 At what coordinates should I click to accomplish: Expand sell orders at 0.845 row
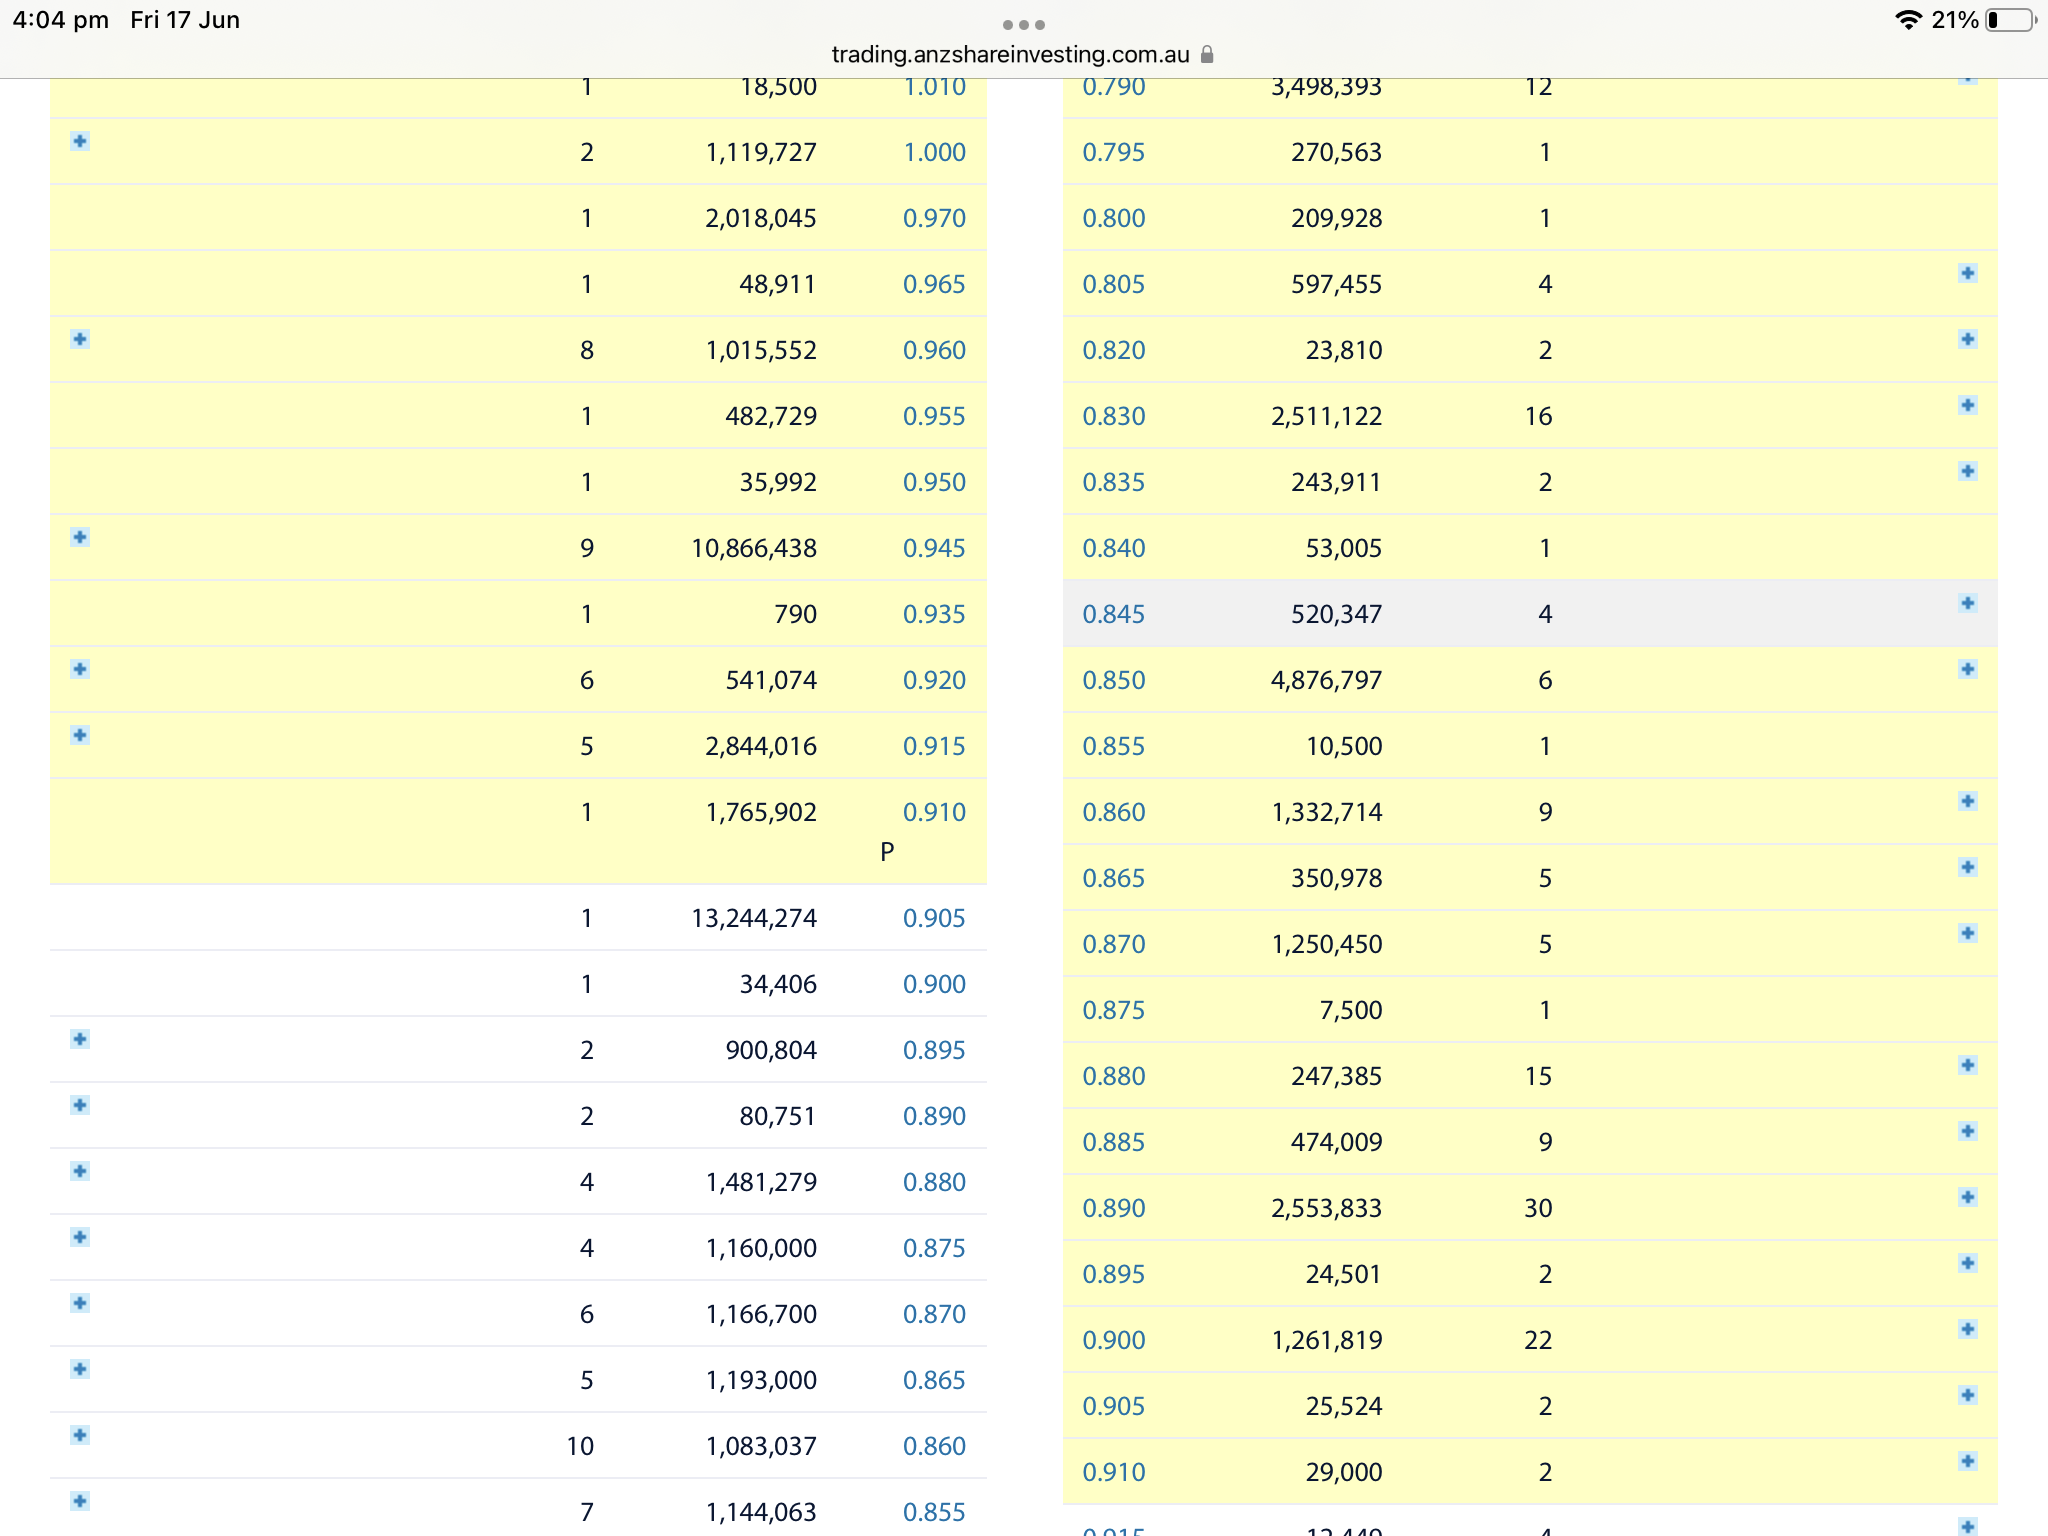(1967, 603)
